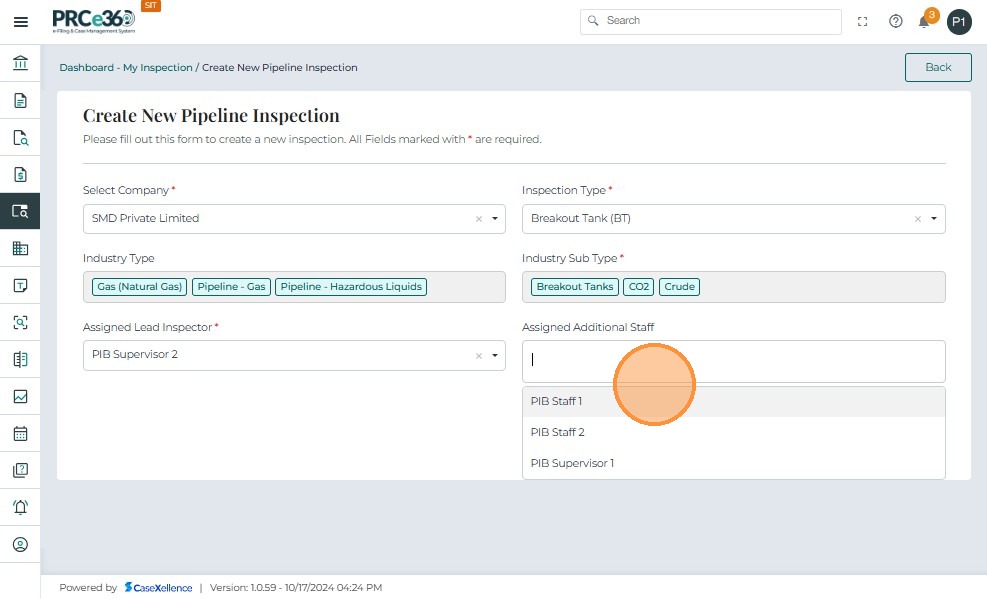Expand the Assigned Lead Inspector dropdown arrow
Viewport: 987px width, 599px height.
click(495, 356)
